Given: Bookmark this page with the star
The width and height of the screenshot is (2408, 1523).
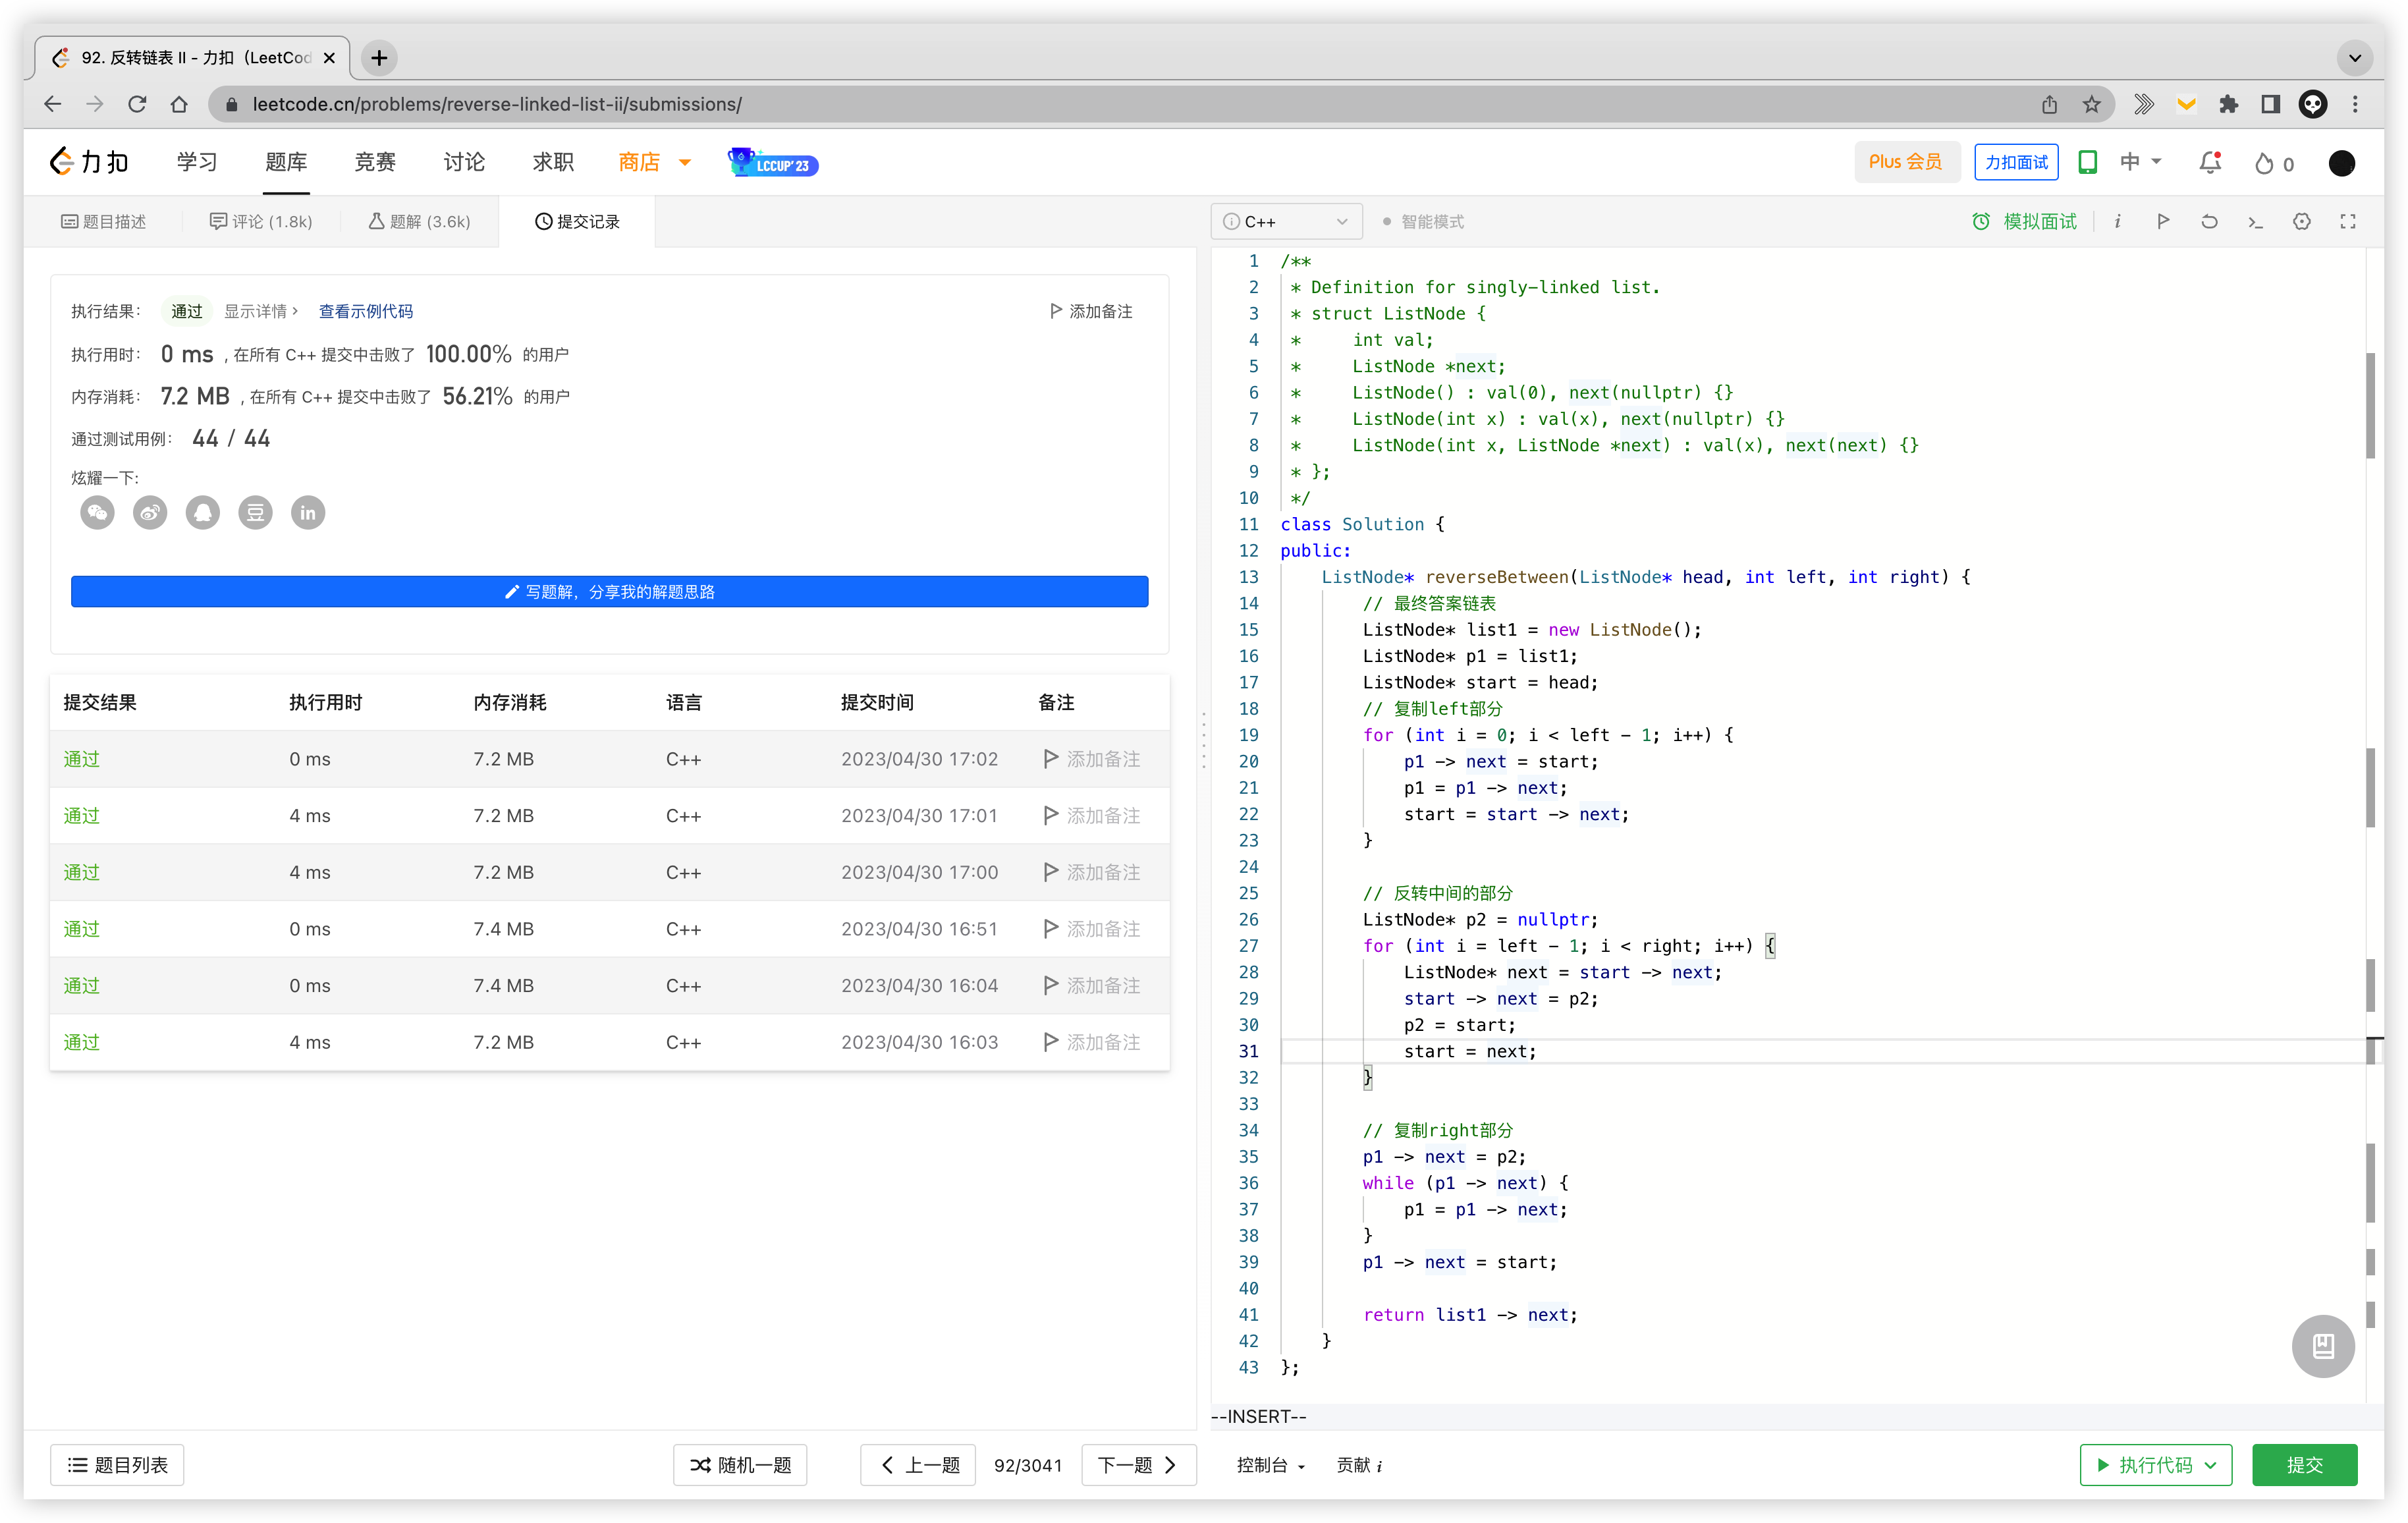Looking at the screenshot, I should [2091, 104].
